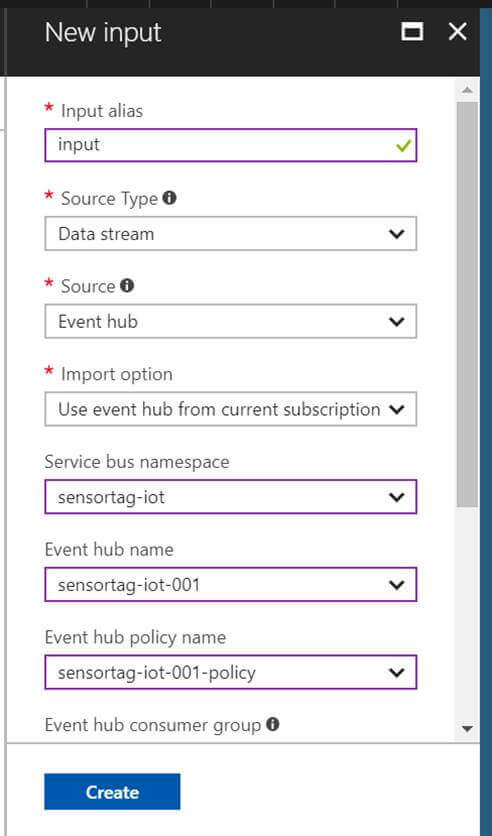Open the Source Type dropdown
The height and width of the screenshot is (836, 492).
point(230,234)
